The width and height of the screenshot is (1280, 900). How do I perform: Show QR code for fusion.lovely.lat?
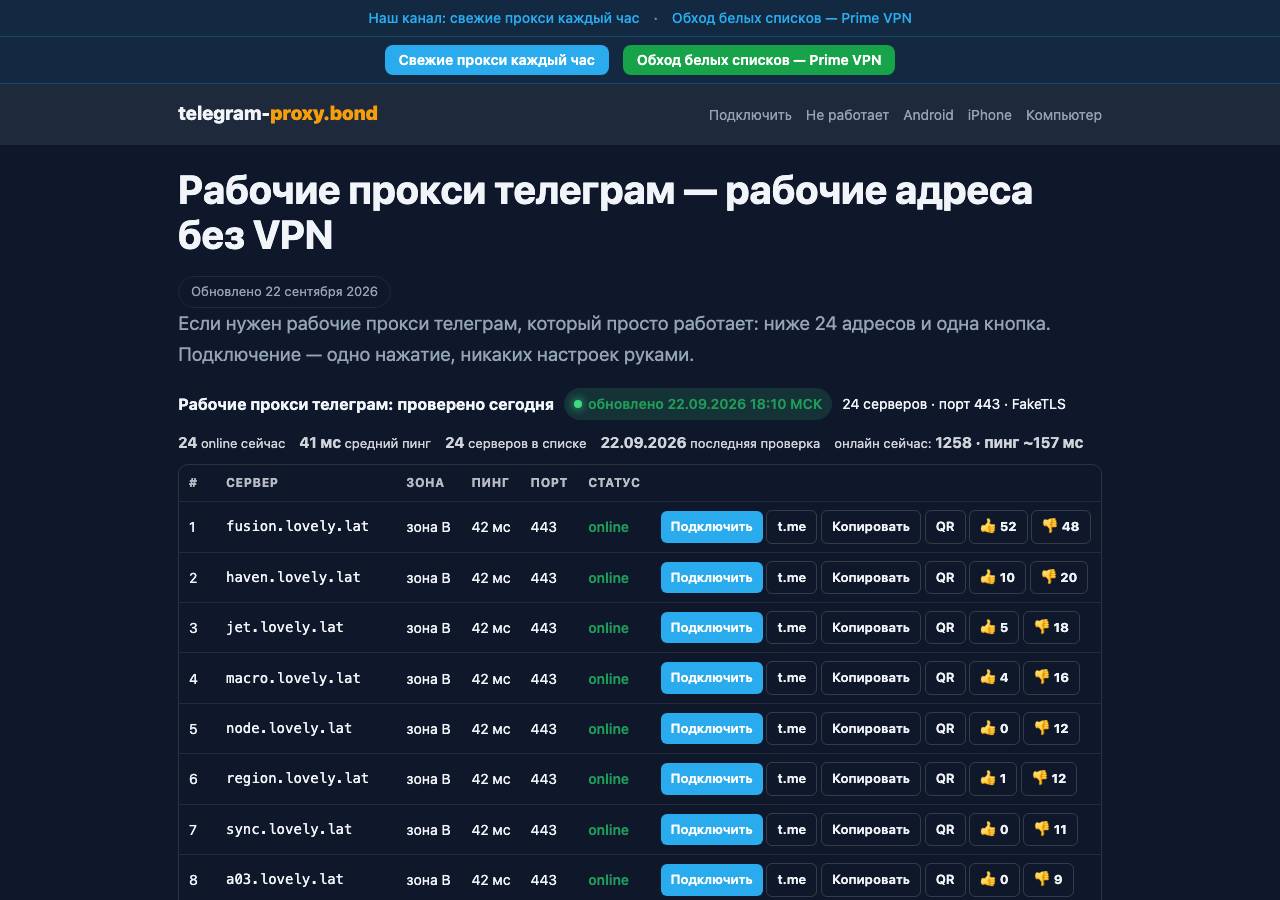coord(945,527)
